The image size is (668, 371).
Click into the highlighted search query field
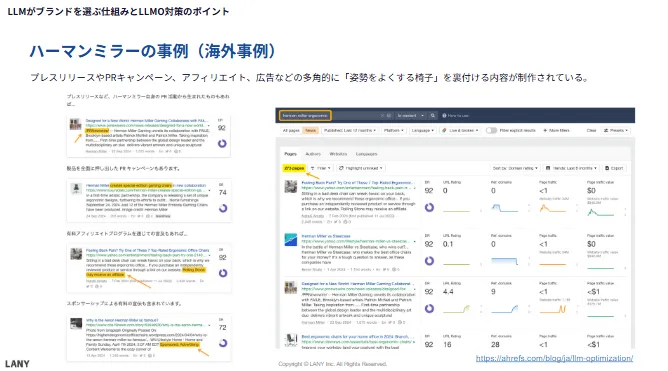pyautogui.click(x=305, y=115)
